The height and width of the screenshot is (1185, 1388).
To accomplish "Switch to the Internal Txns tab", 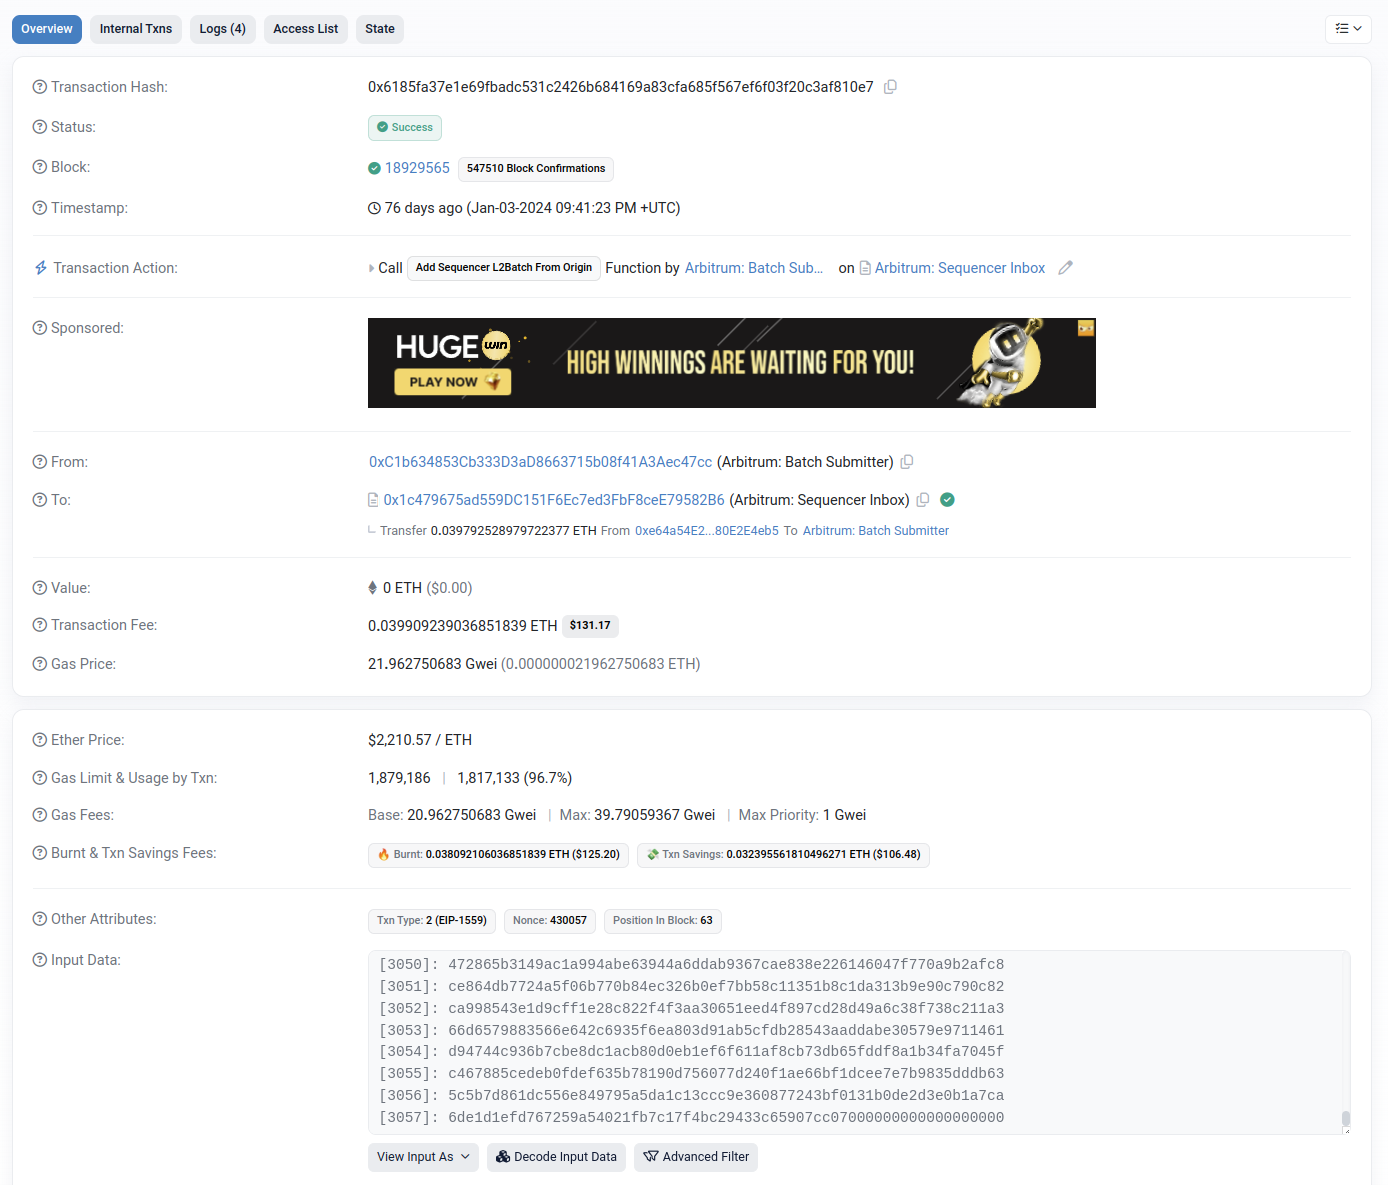I will click(x=136, y=29).
